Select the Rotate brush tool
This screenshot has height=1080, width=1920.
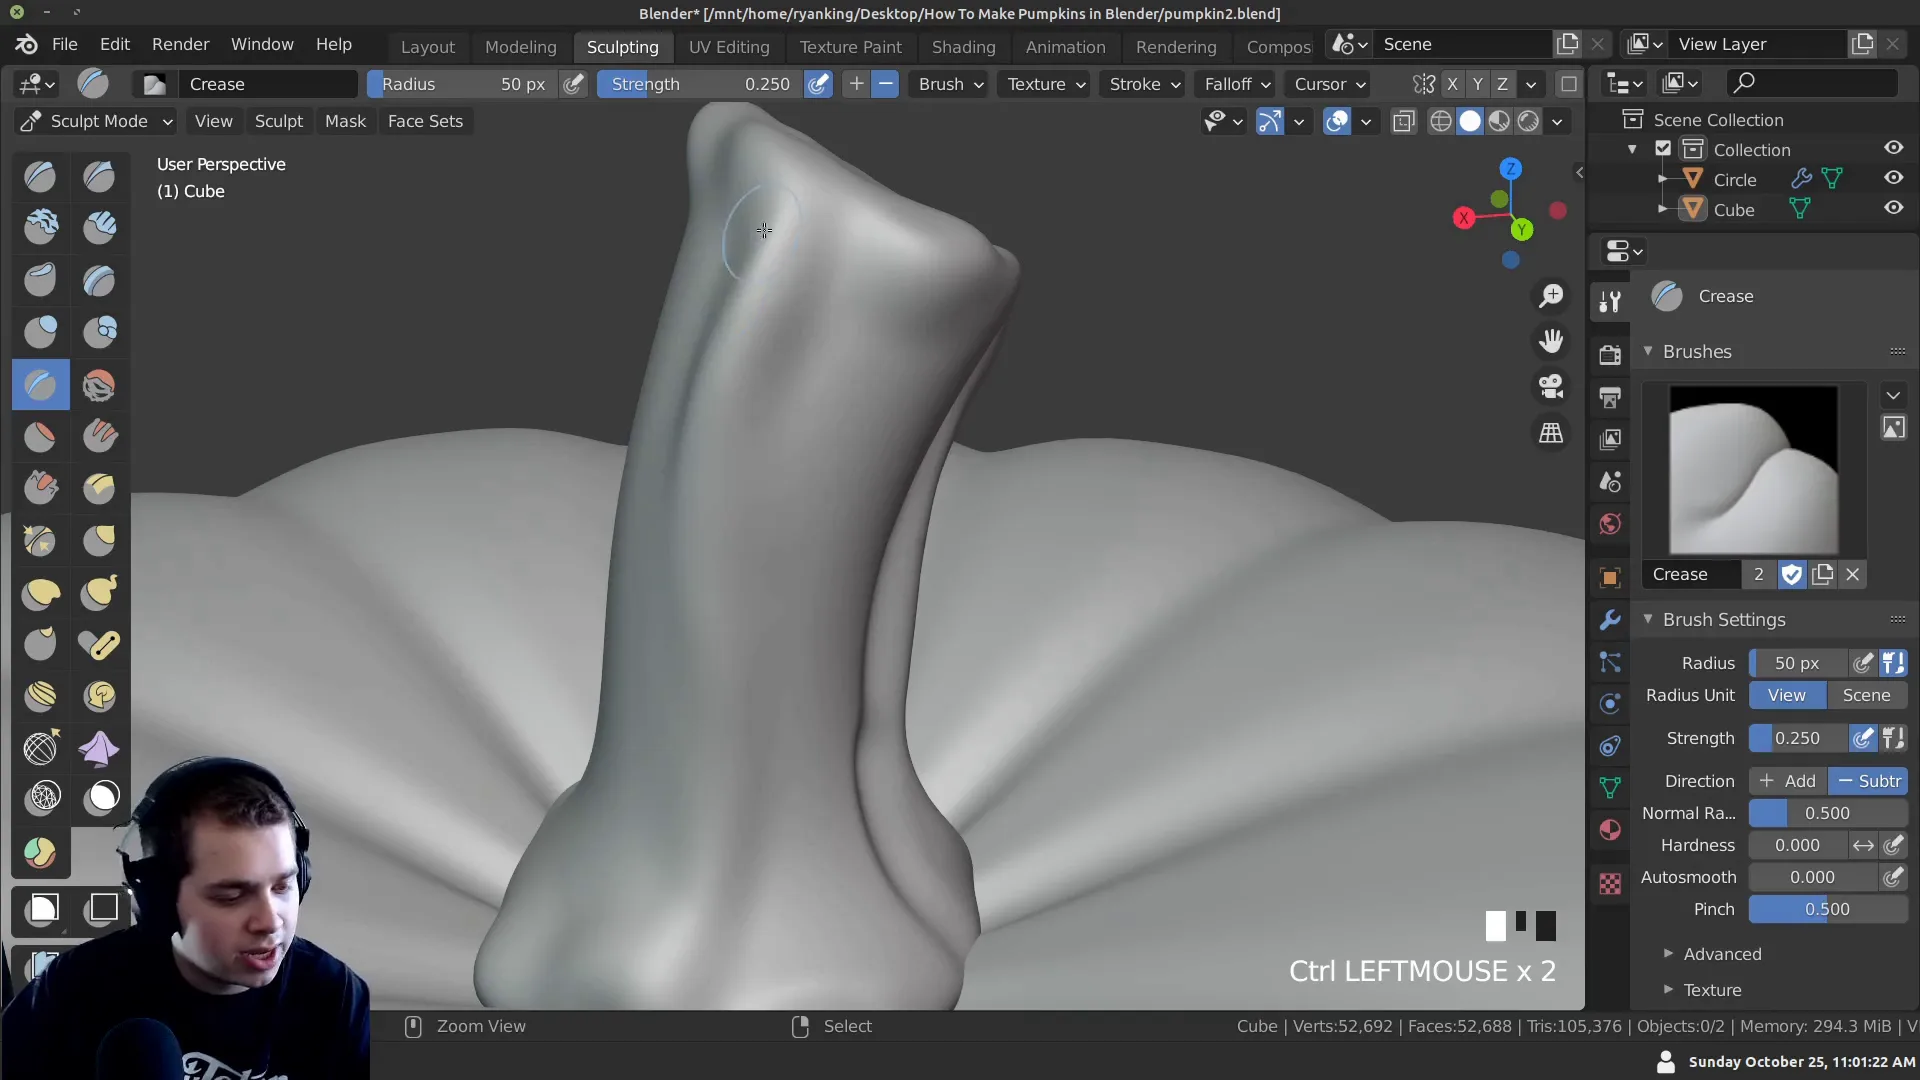pos(99,696)
